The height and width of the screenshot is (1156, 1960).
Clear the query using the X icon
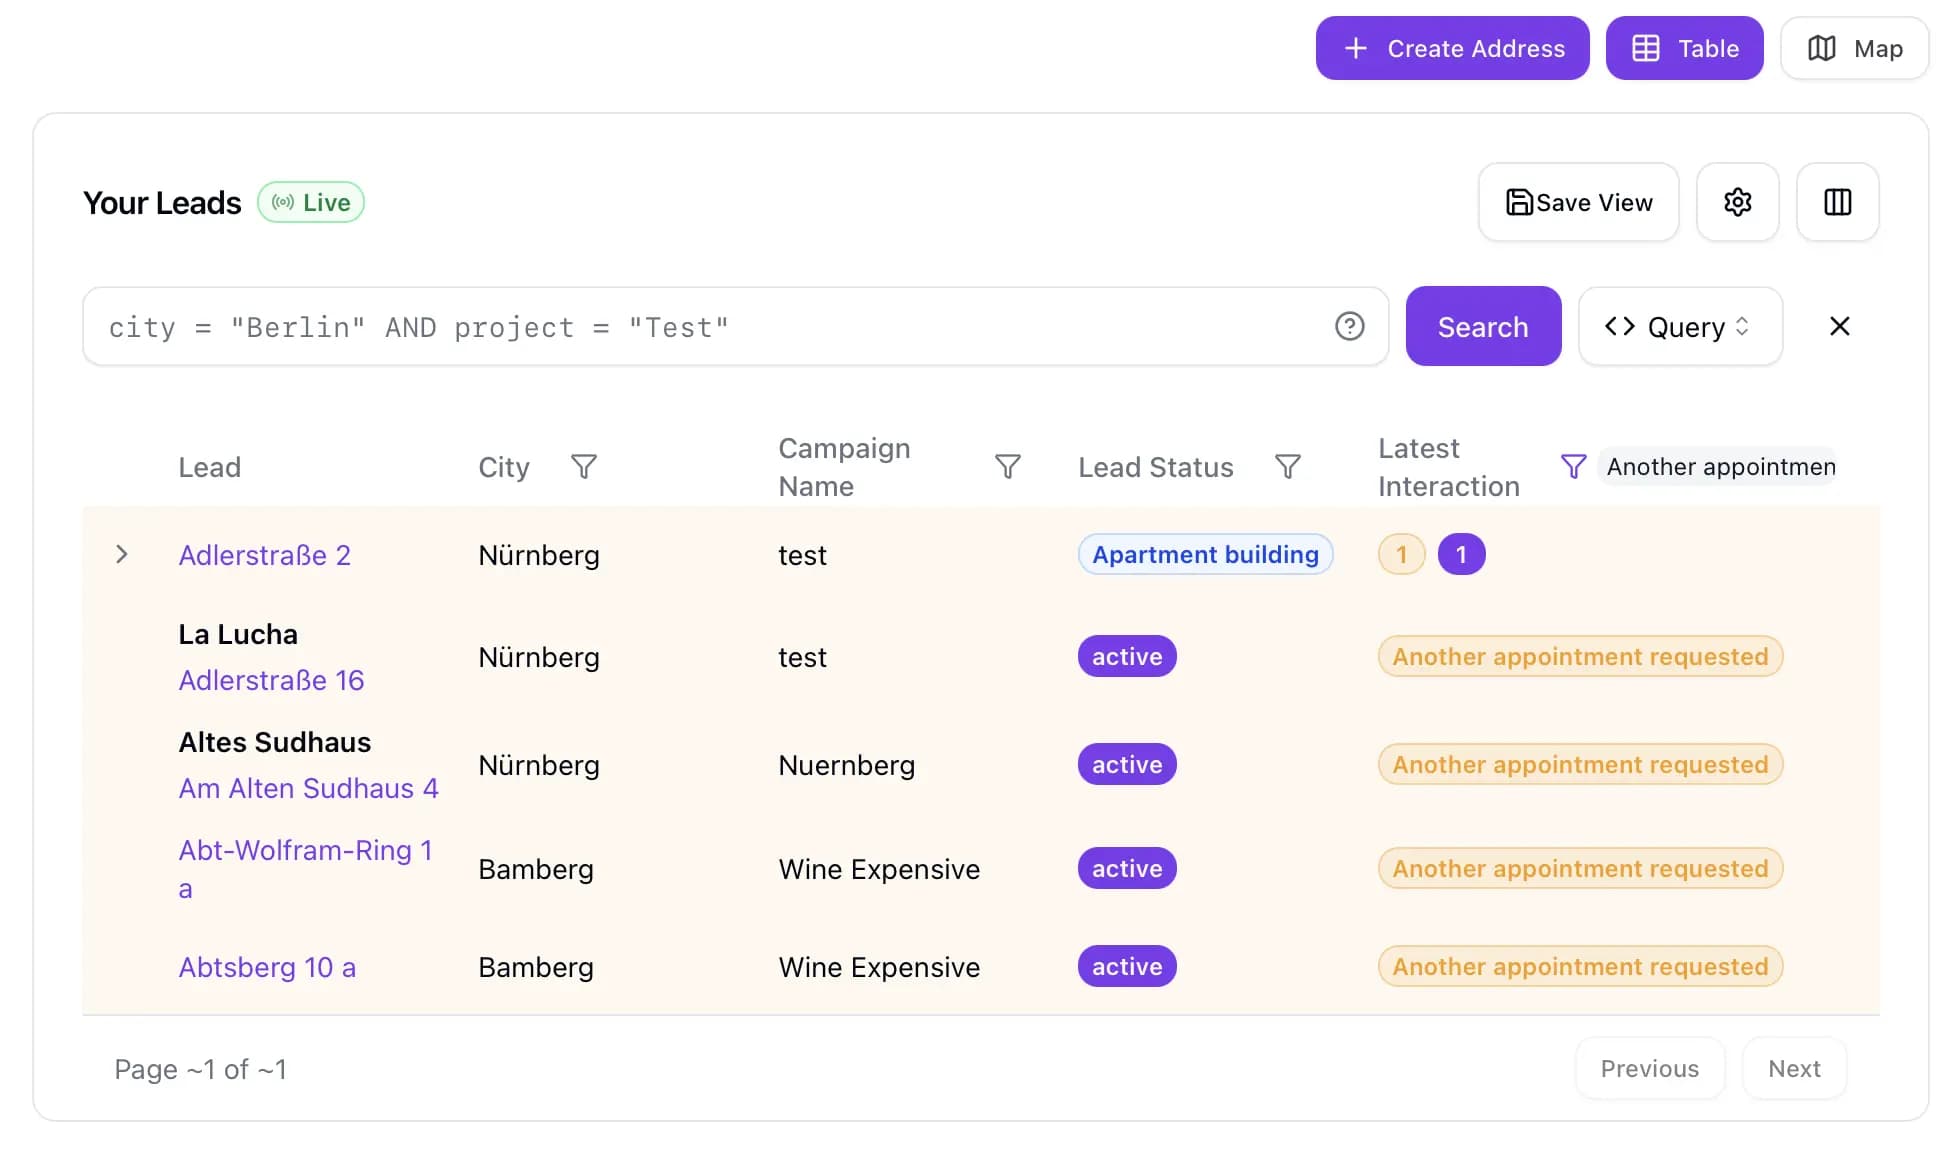coord(1839,326)
